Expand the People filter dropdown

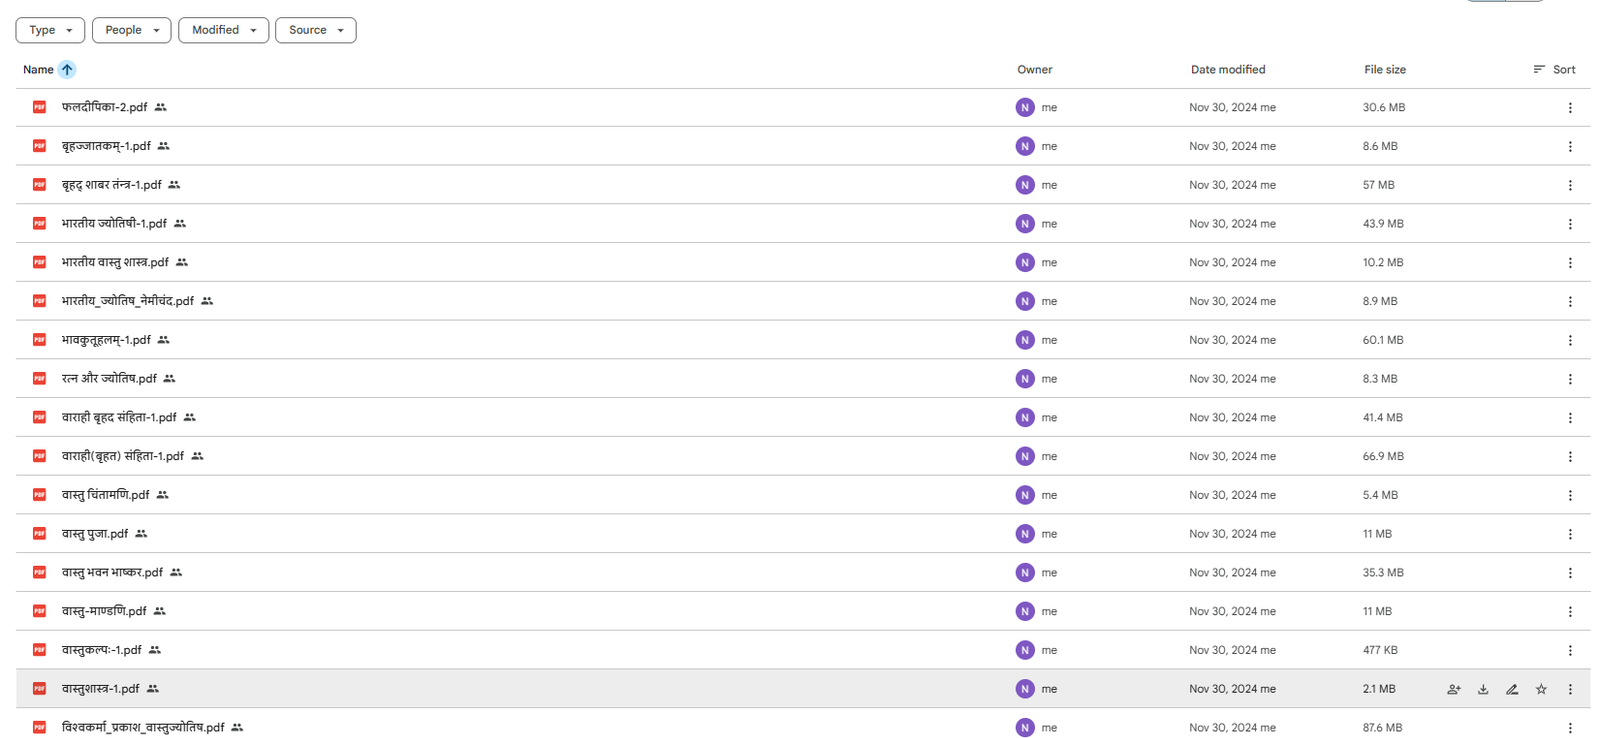(x=131, y=30)
